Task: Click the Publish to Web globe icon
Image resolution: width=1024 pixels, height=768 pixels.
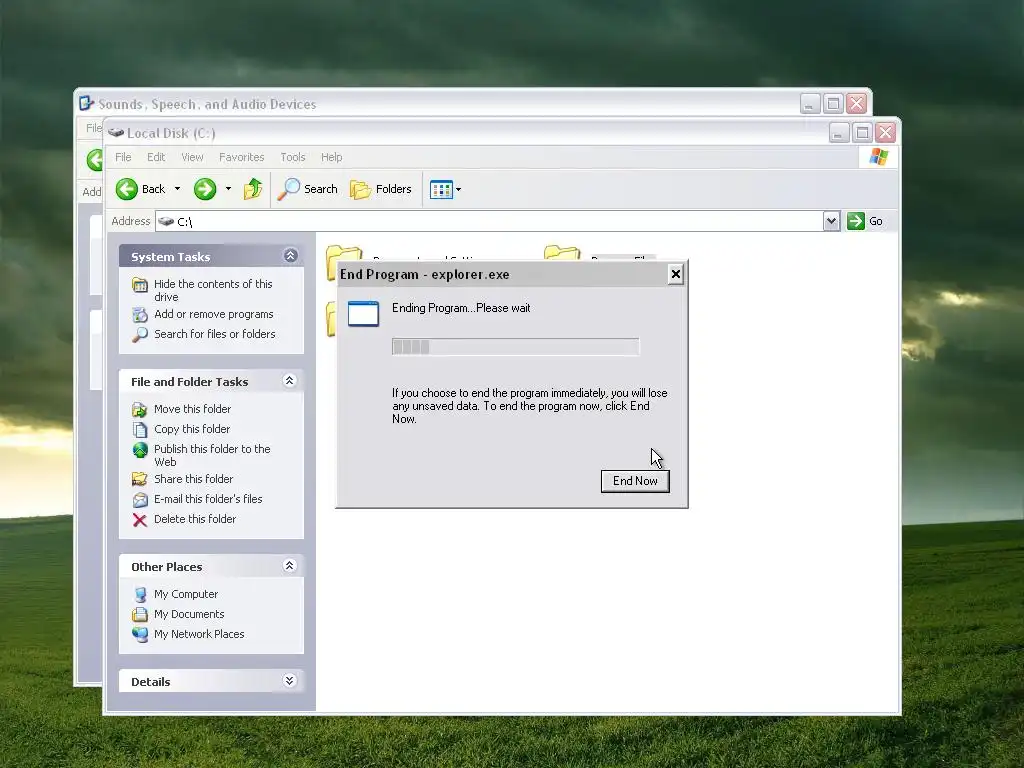Action: tap(140, 450)
